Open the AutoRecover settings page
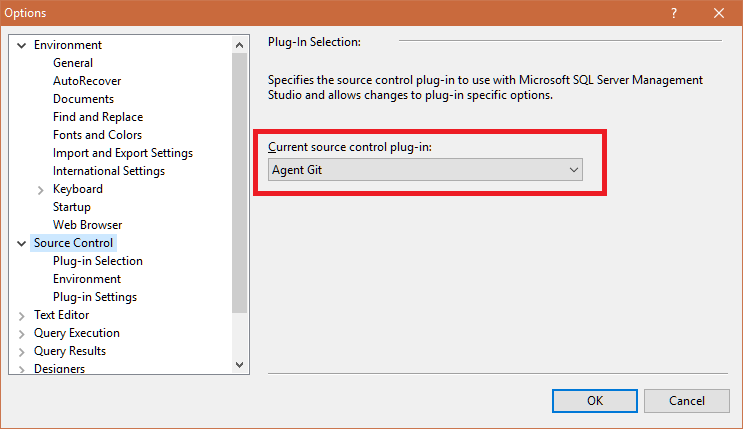The image size is (743, 429). [x=87, y=81]
